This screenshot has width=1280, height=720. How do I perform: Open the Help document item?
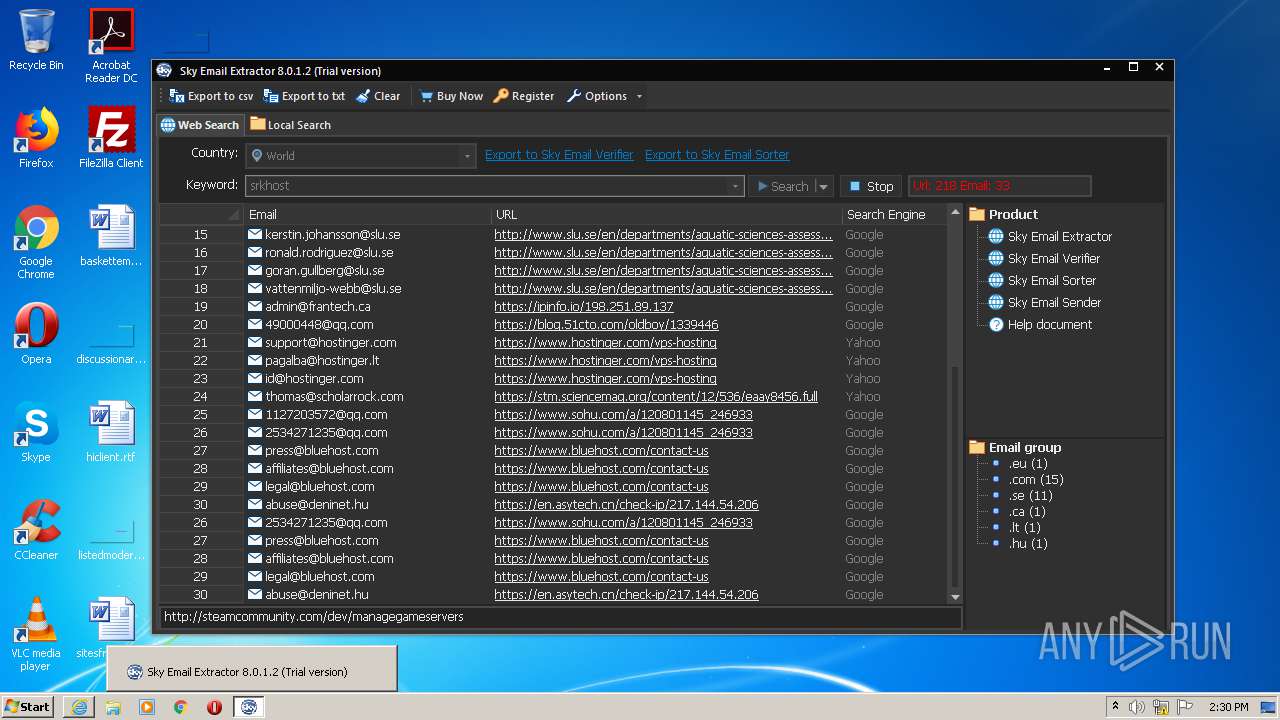coord(1040,325)
